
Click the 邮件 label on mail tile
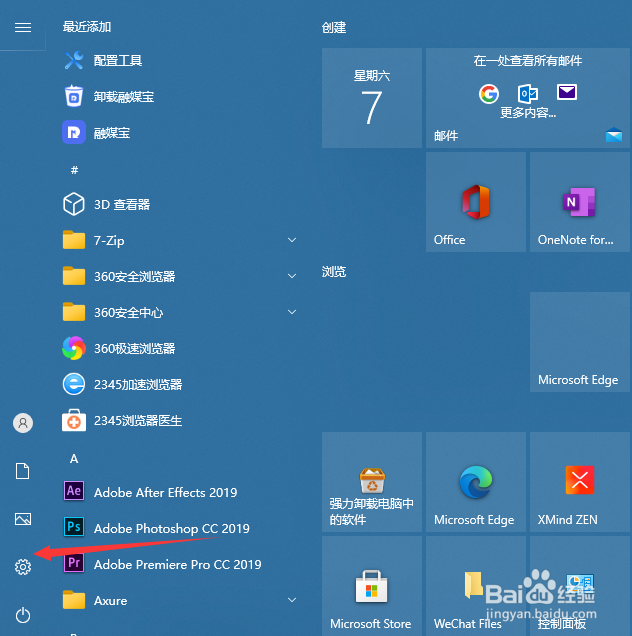click(x=446, y=135)
